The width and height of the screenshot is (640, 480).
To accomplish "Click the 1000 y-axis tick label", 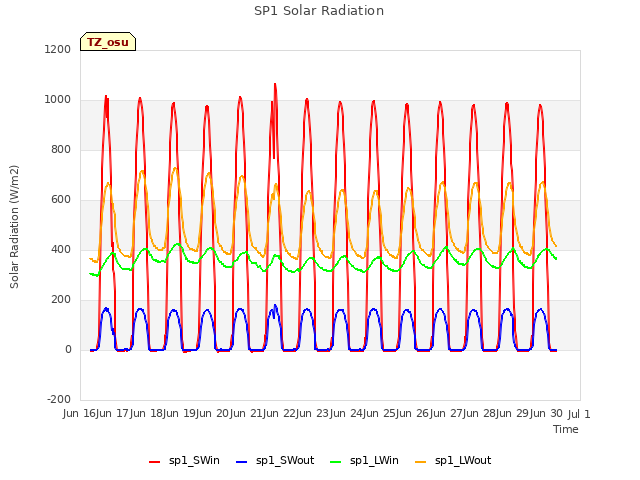I will coord(58,100).
